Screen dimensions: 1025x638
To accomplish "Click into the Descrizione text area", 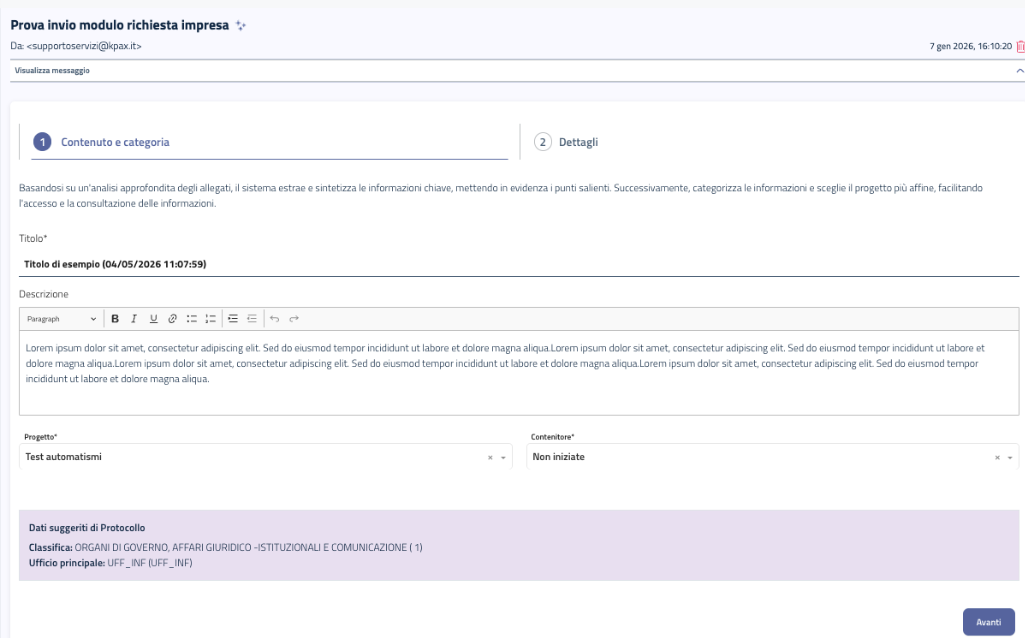I will tap(519, 373).
